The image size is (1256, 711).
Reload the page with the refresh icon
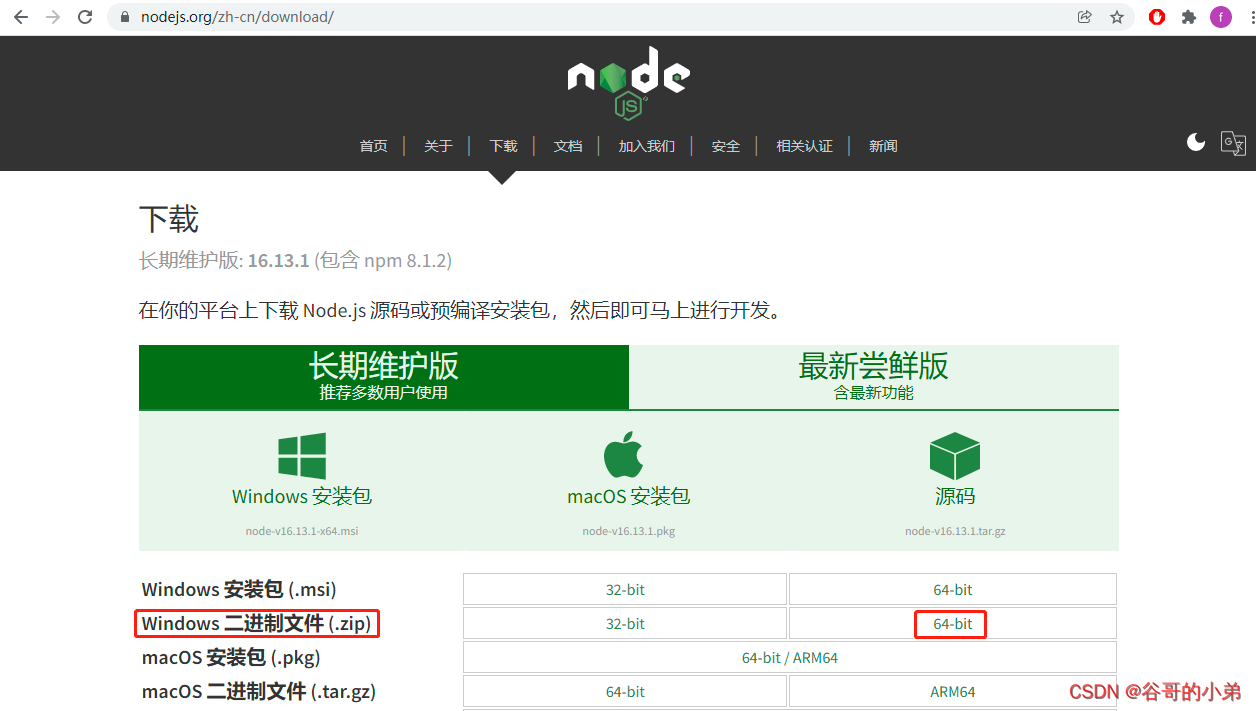click(86, 17)
